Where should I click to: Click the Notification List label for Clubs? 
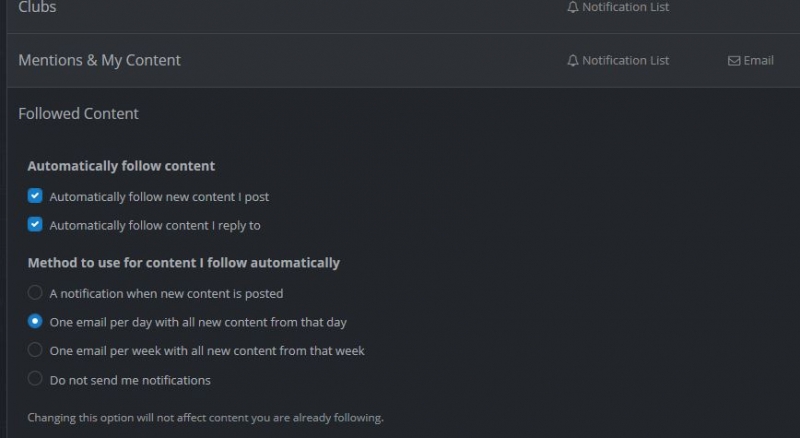[626, 7]
